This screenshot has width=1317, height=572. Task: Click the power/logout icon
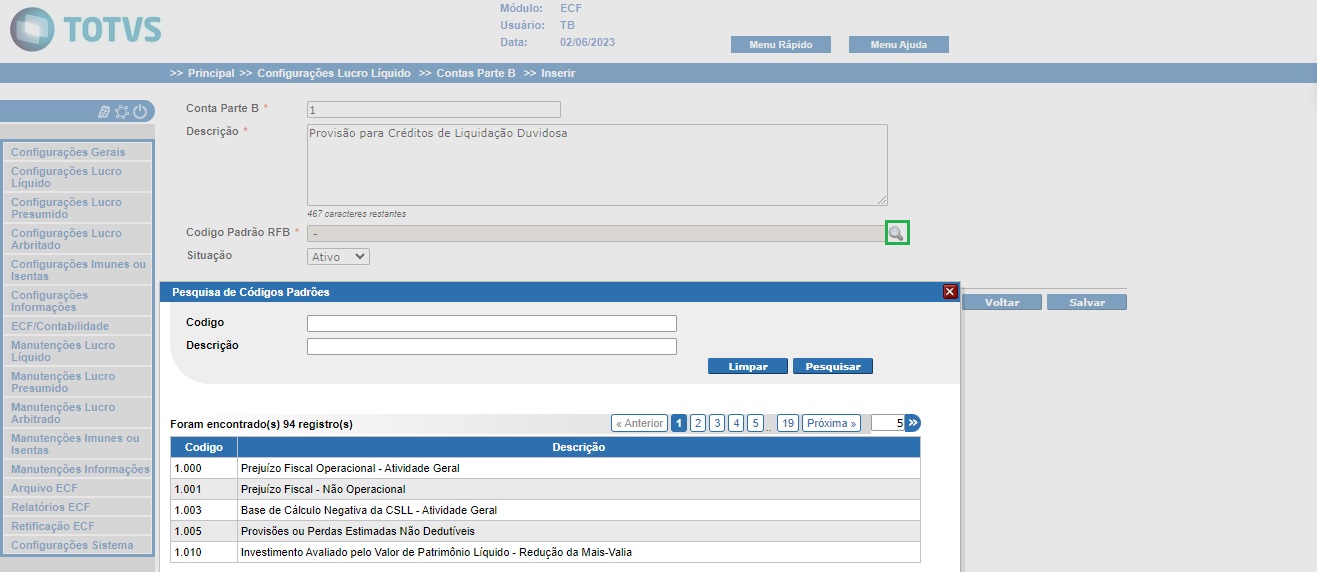point(140,112)
